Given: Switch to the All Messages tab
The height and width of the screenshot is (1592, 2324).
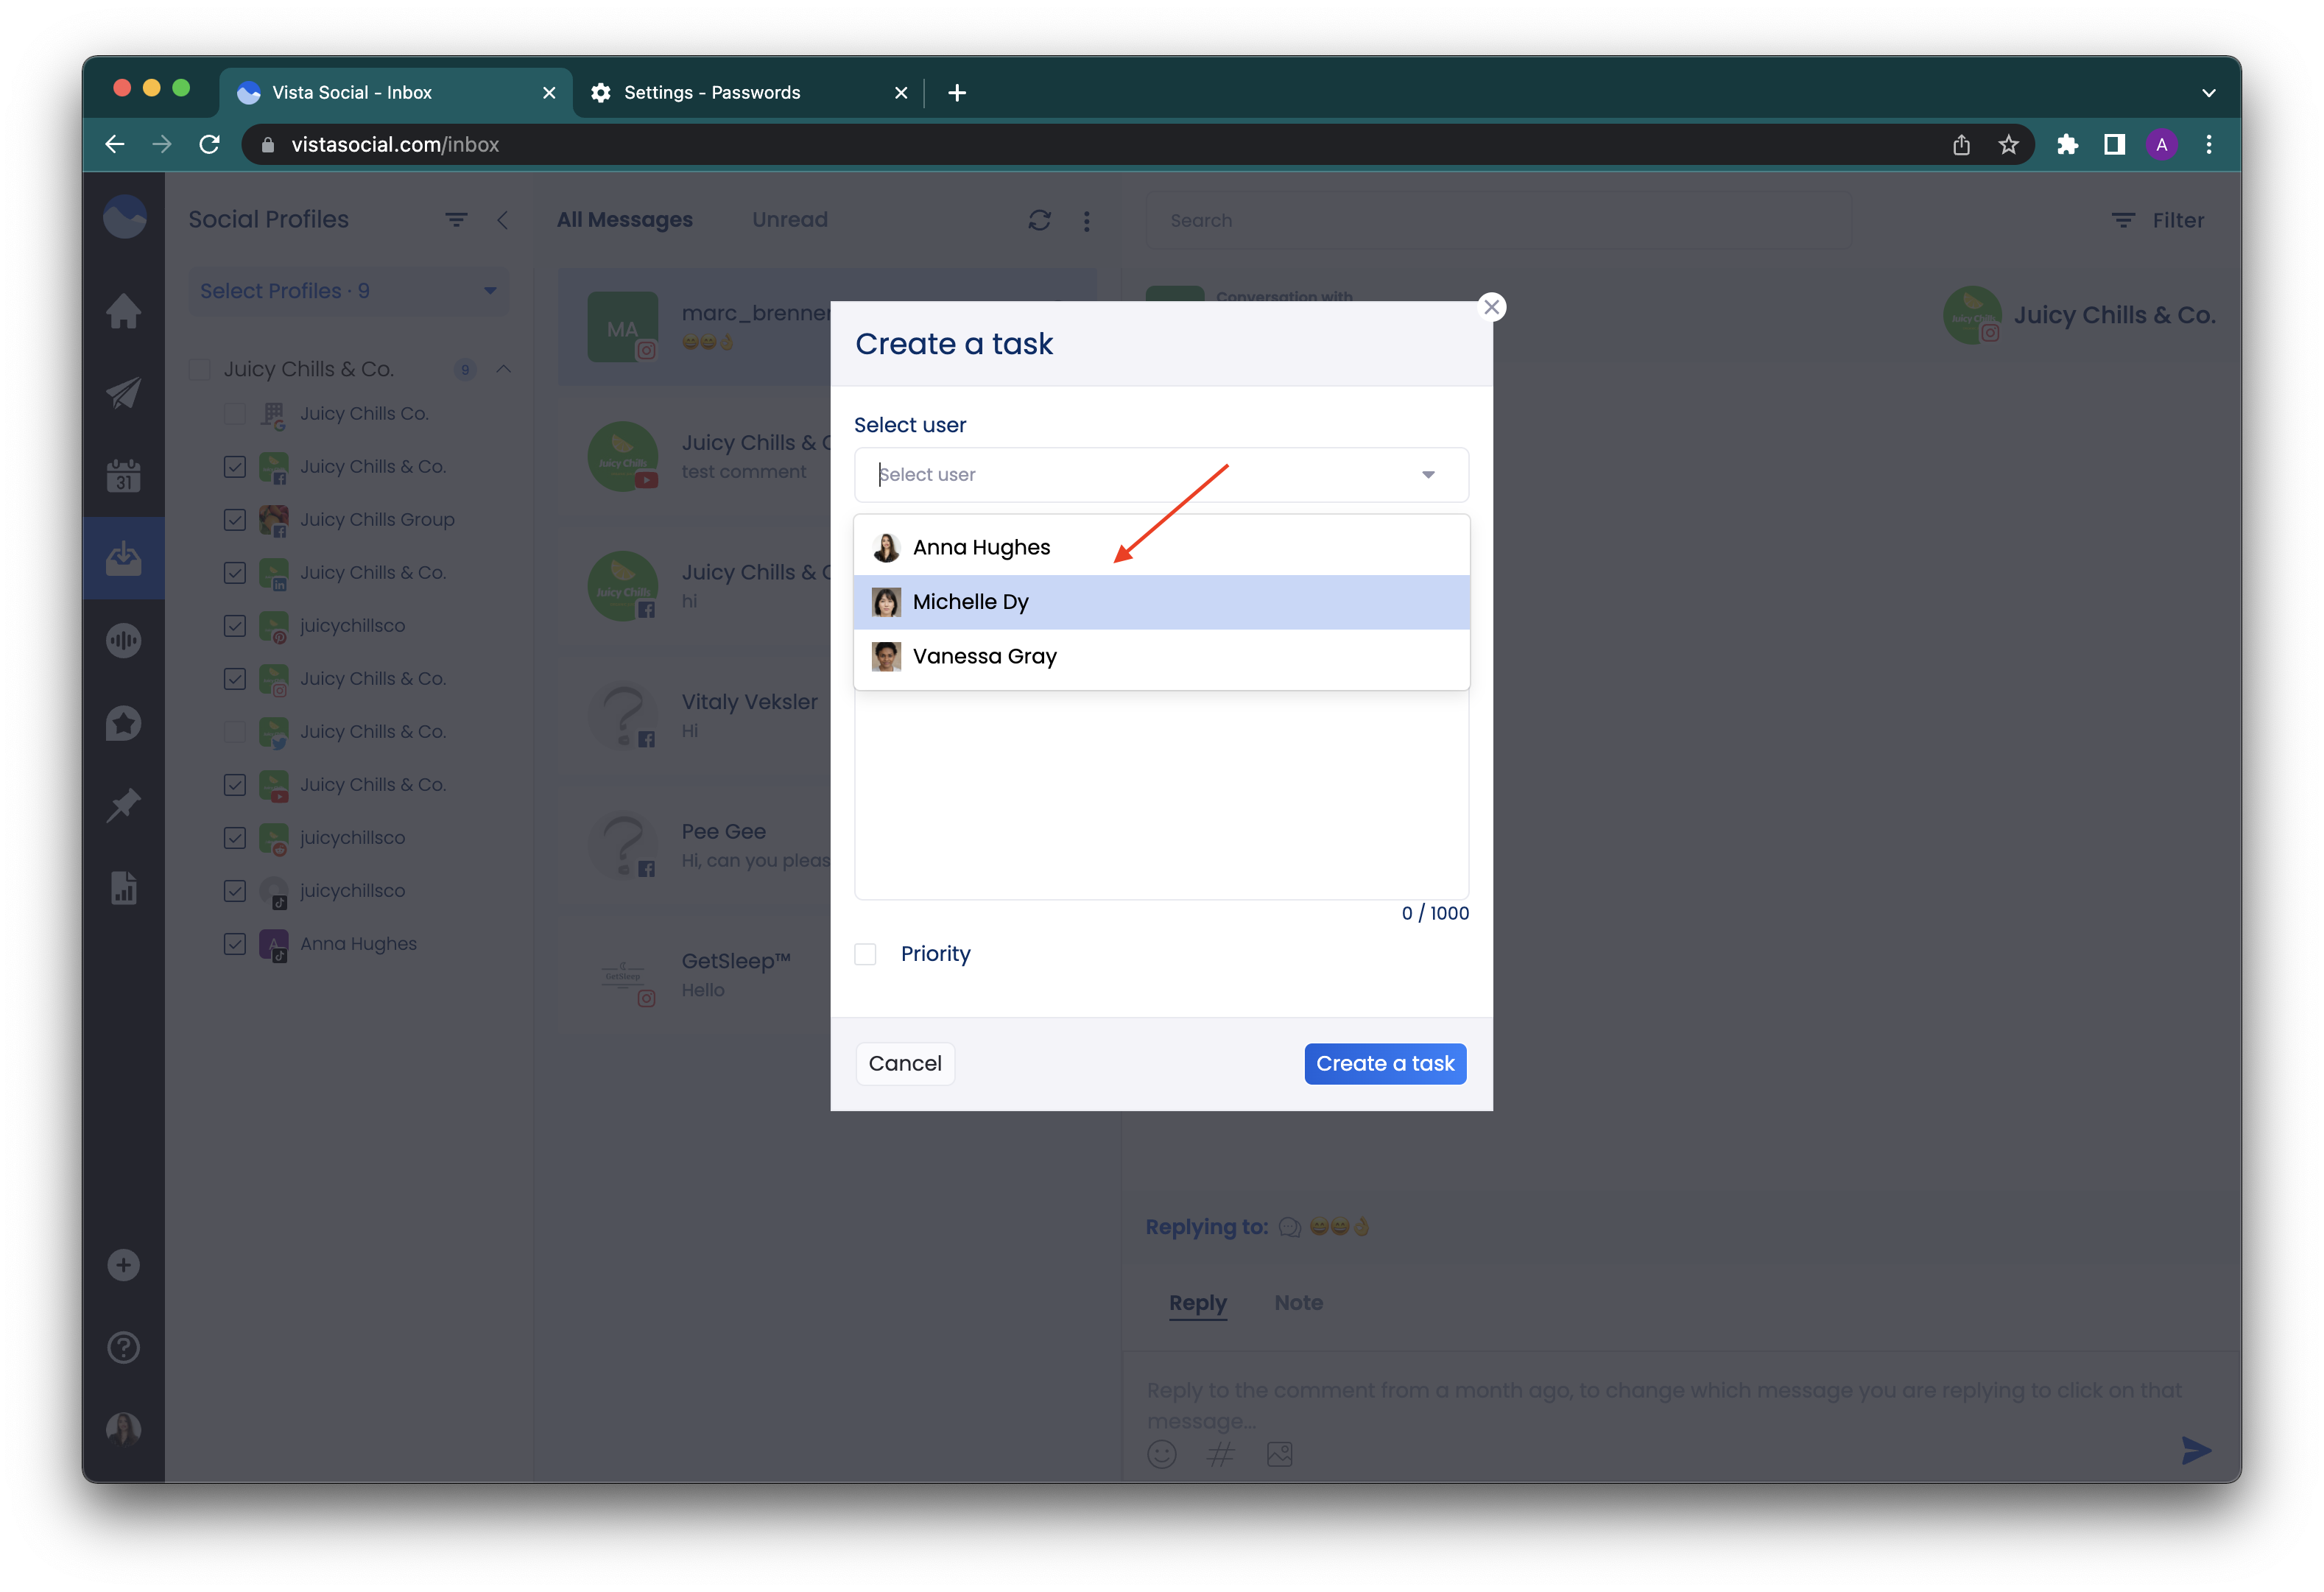Looking at the screenshot, I should coord(624,220).
